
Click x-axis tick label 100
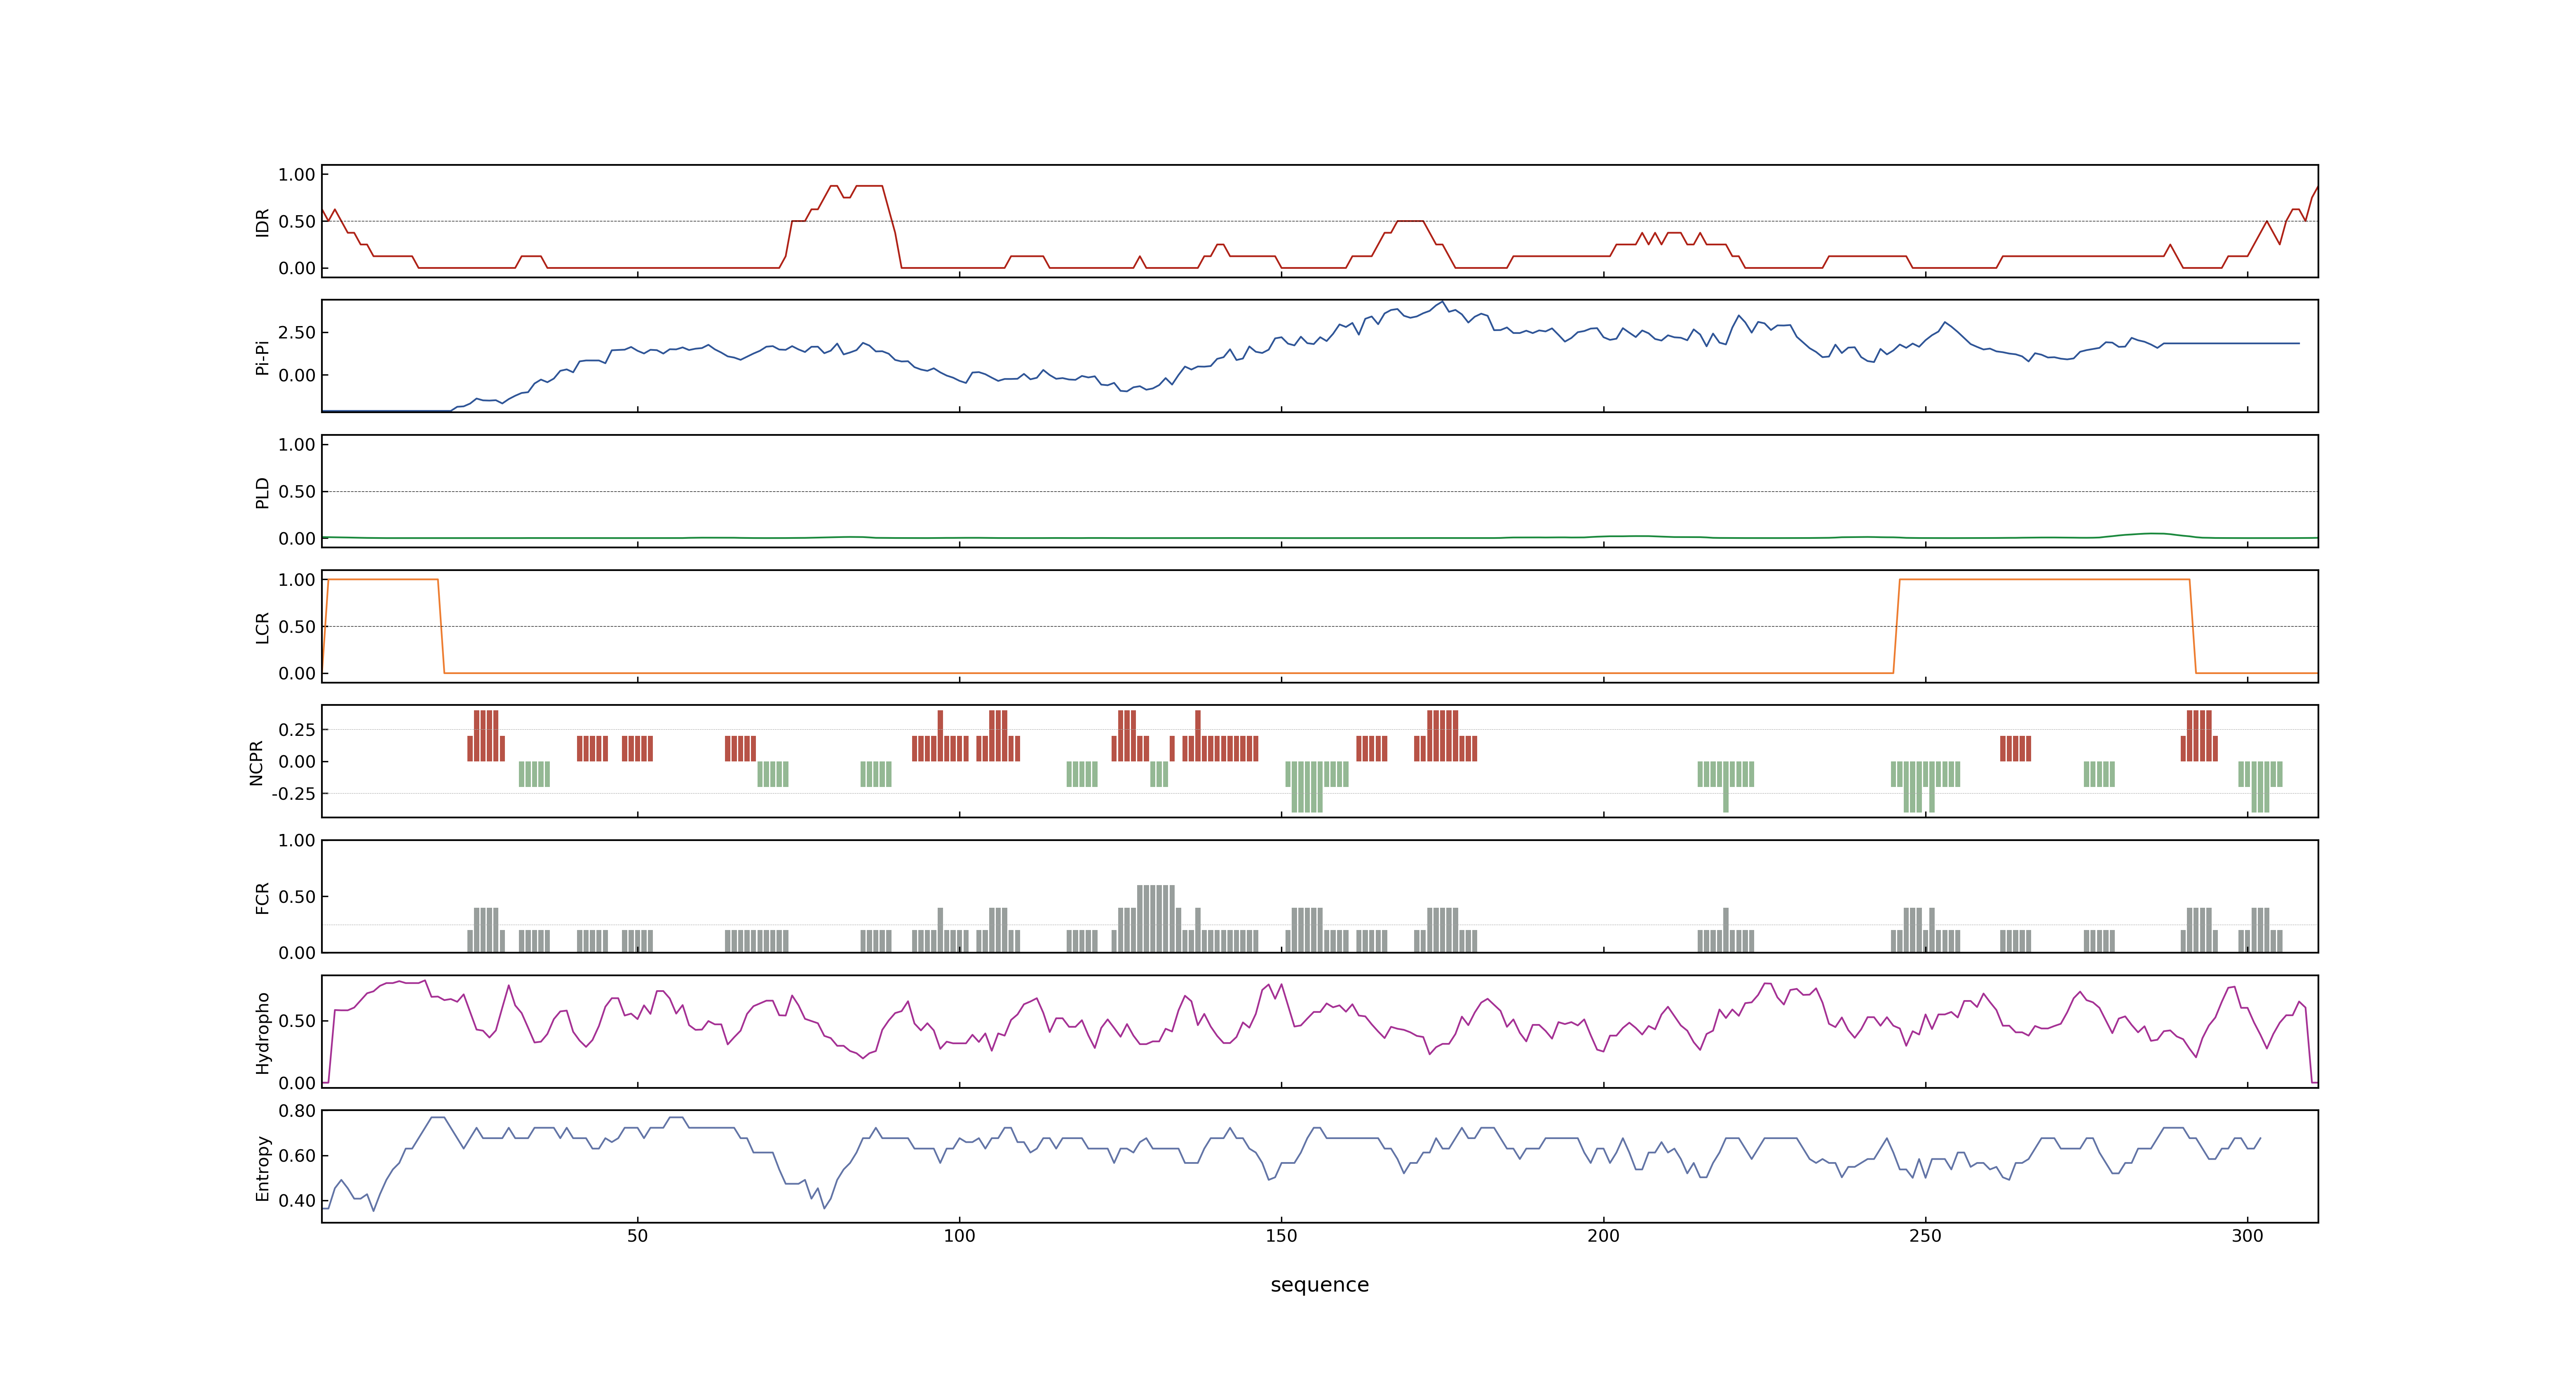(959, 1236)
